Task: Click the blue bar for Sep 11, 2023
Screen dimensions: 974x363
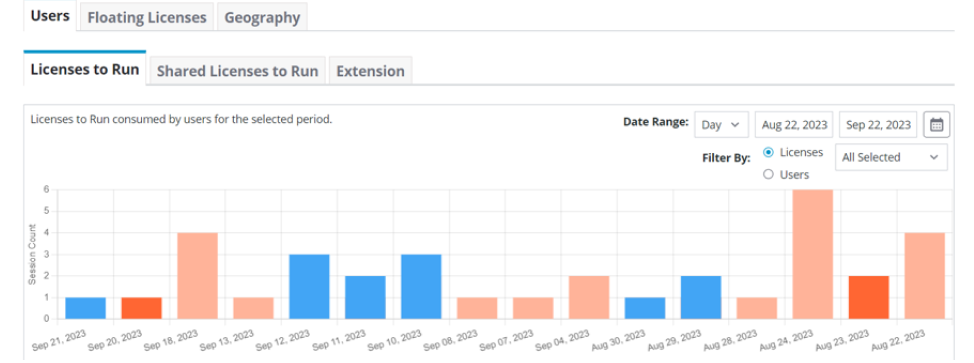Action: [x=365, y=298]
